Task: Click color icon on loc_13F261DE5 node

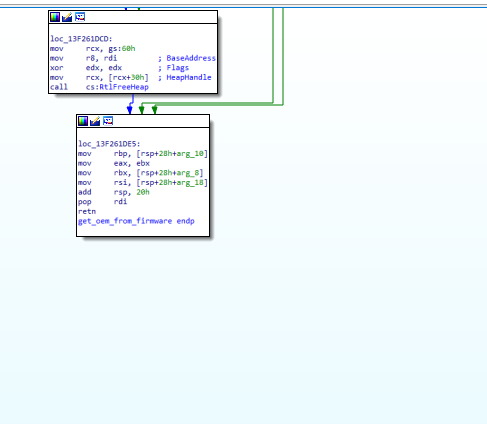Action: pyautogui.click(x=83, y=121)
